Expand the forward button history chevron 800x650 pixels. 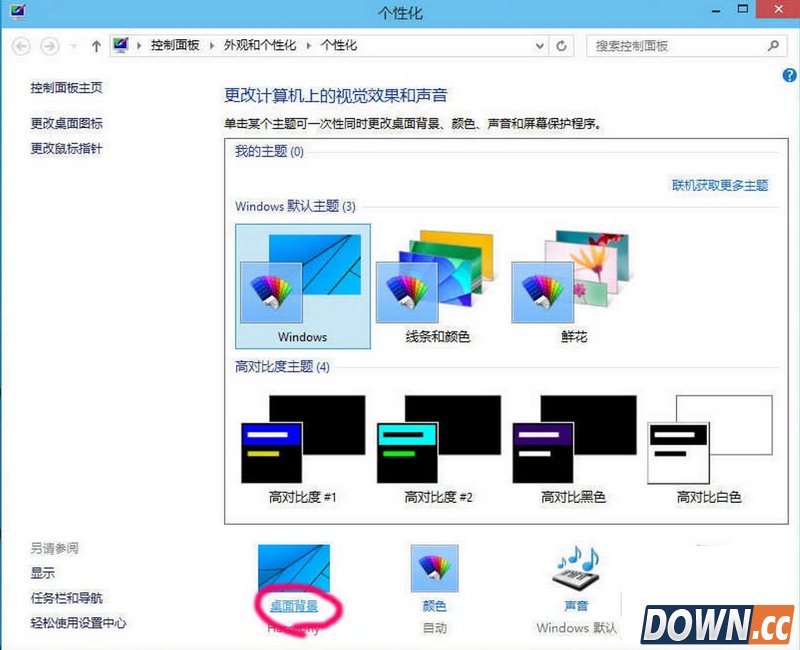click(71, 45)
